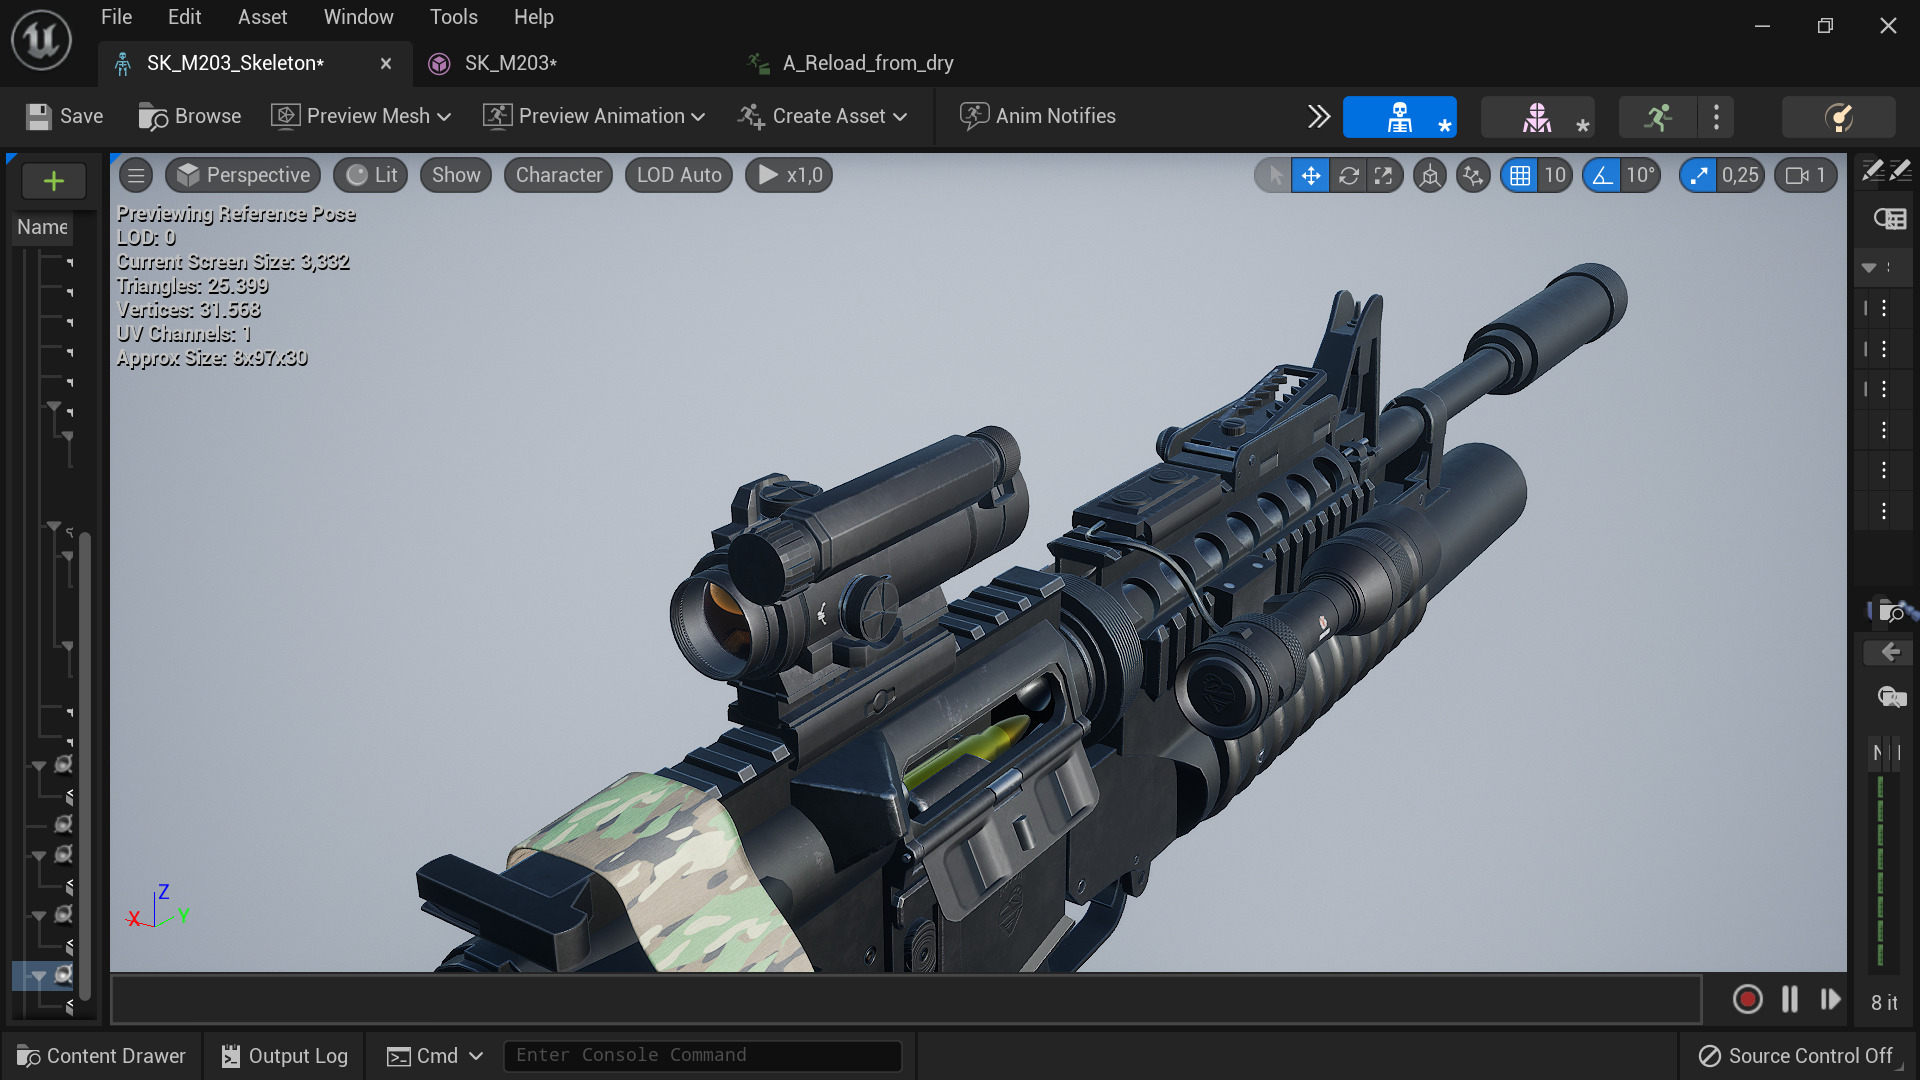Open Anim Notifies panel
Image resolution: width=1920 pixels, height=1080 pixels.
pos(1037,116)
